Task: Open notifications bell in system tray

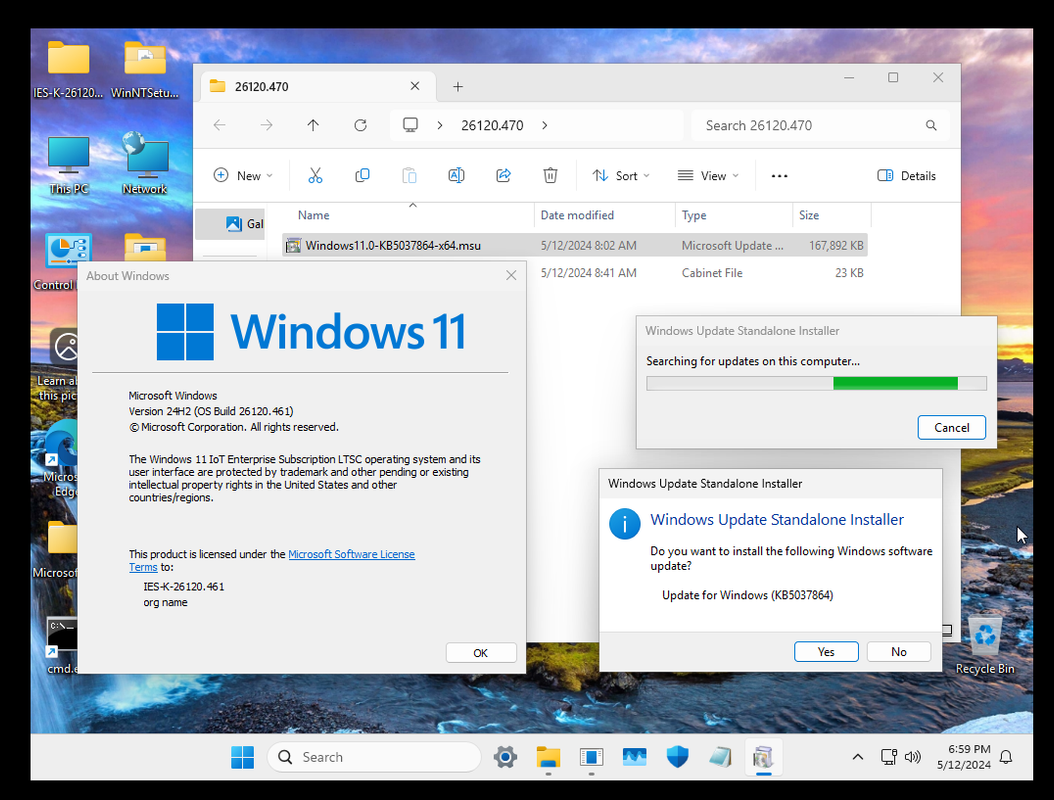Action: [1006, 757]
